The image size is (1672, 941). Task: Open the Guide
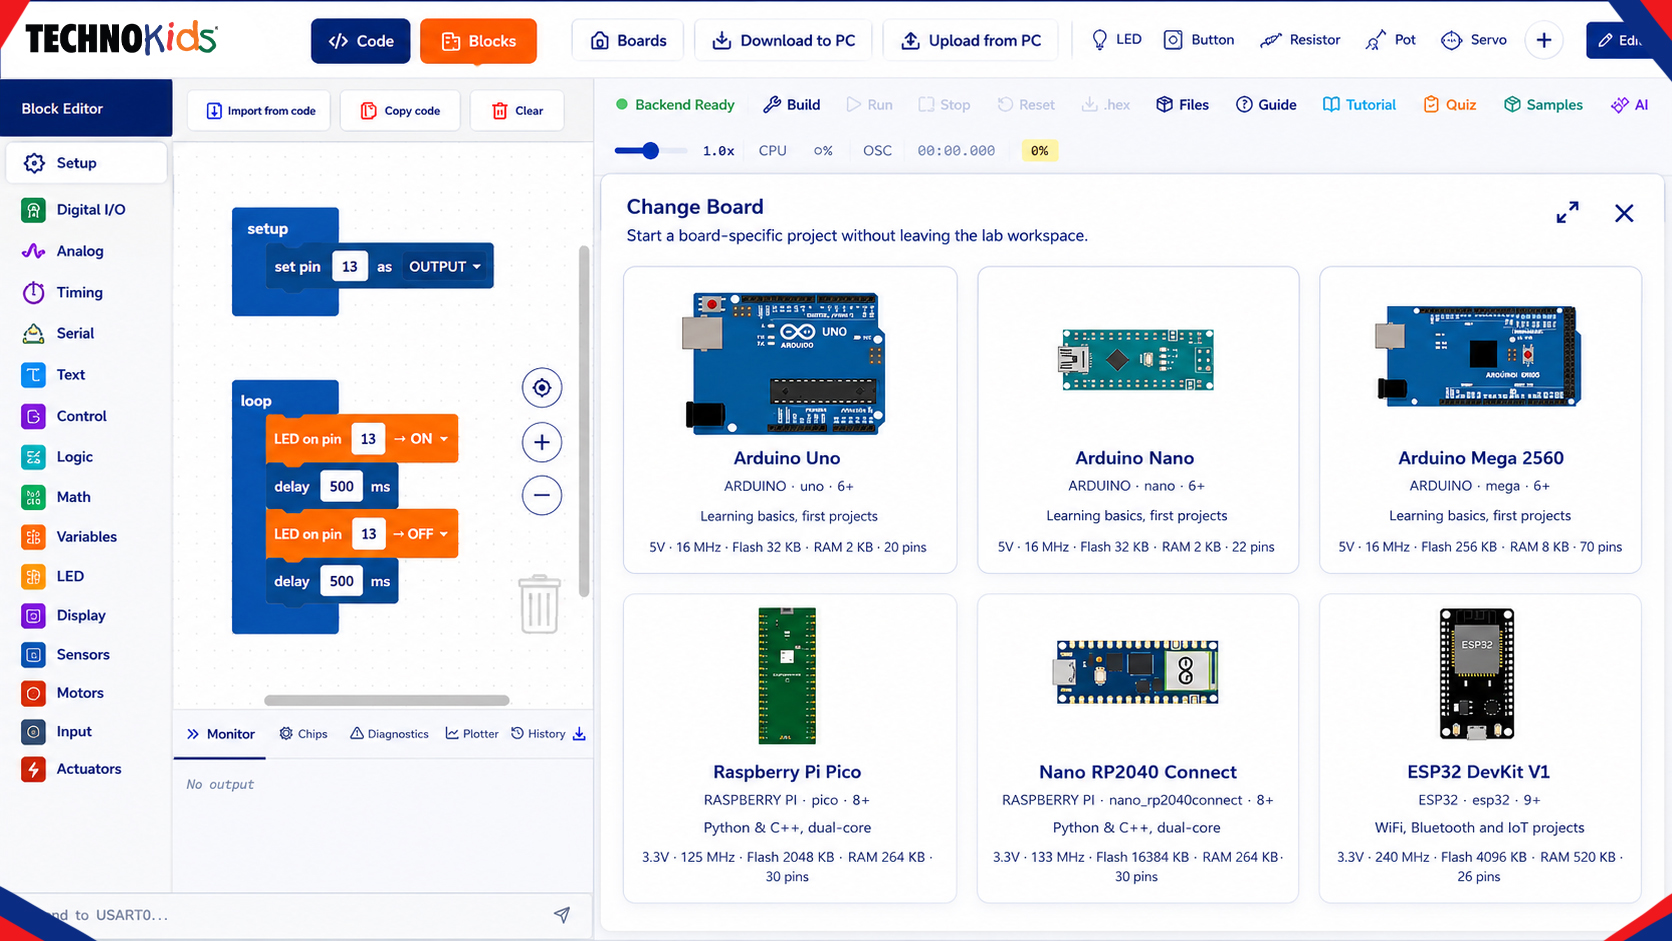pyautogui.click(x=1266, y=105)
